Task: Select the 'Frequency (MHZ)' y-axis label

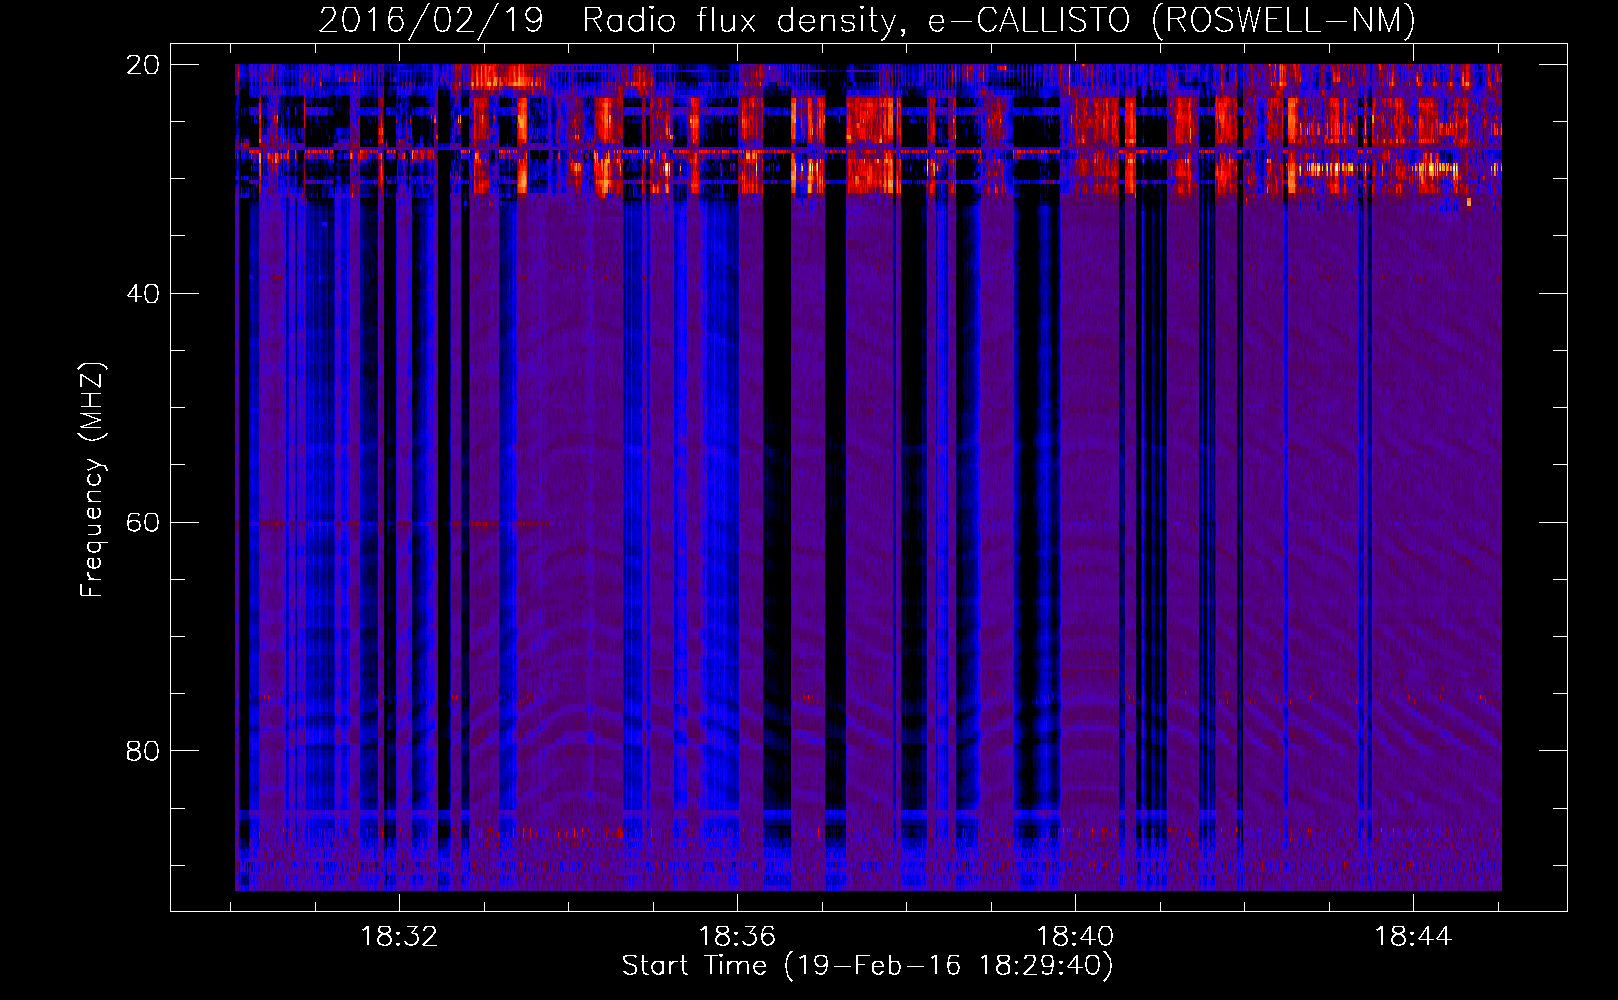Action: [92, 480]
